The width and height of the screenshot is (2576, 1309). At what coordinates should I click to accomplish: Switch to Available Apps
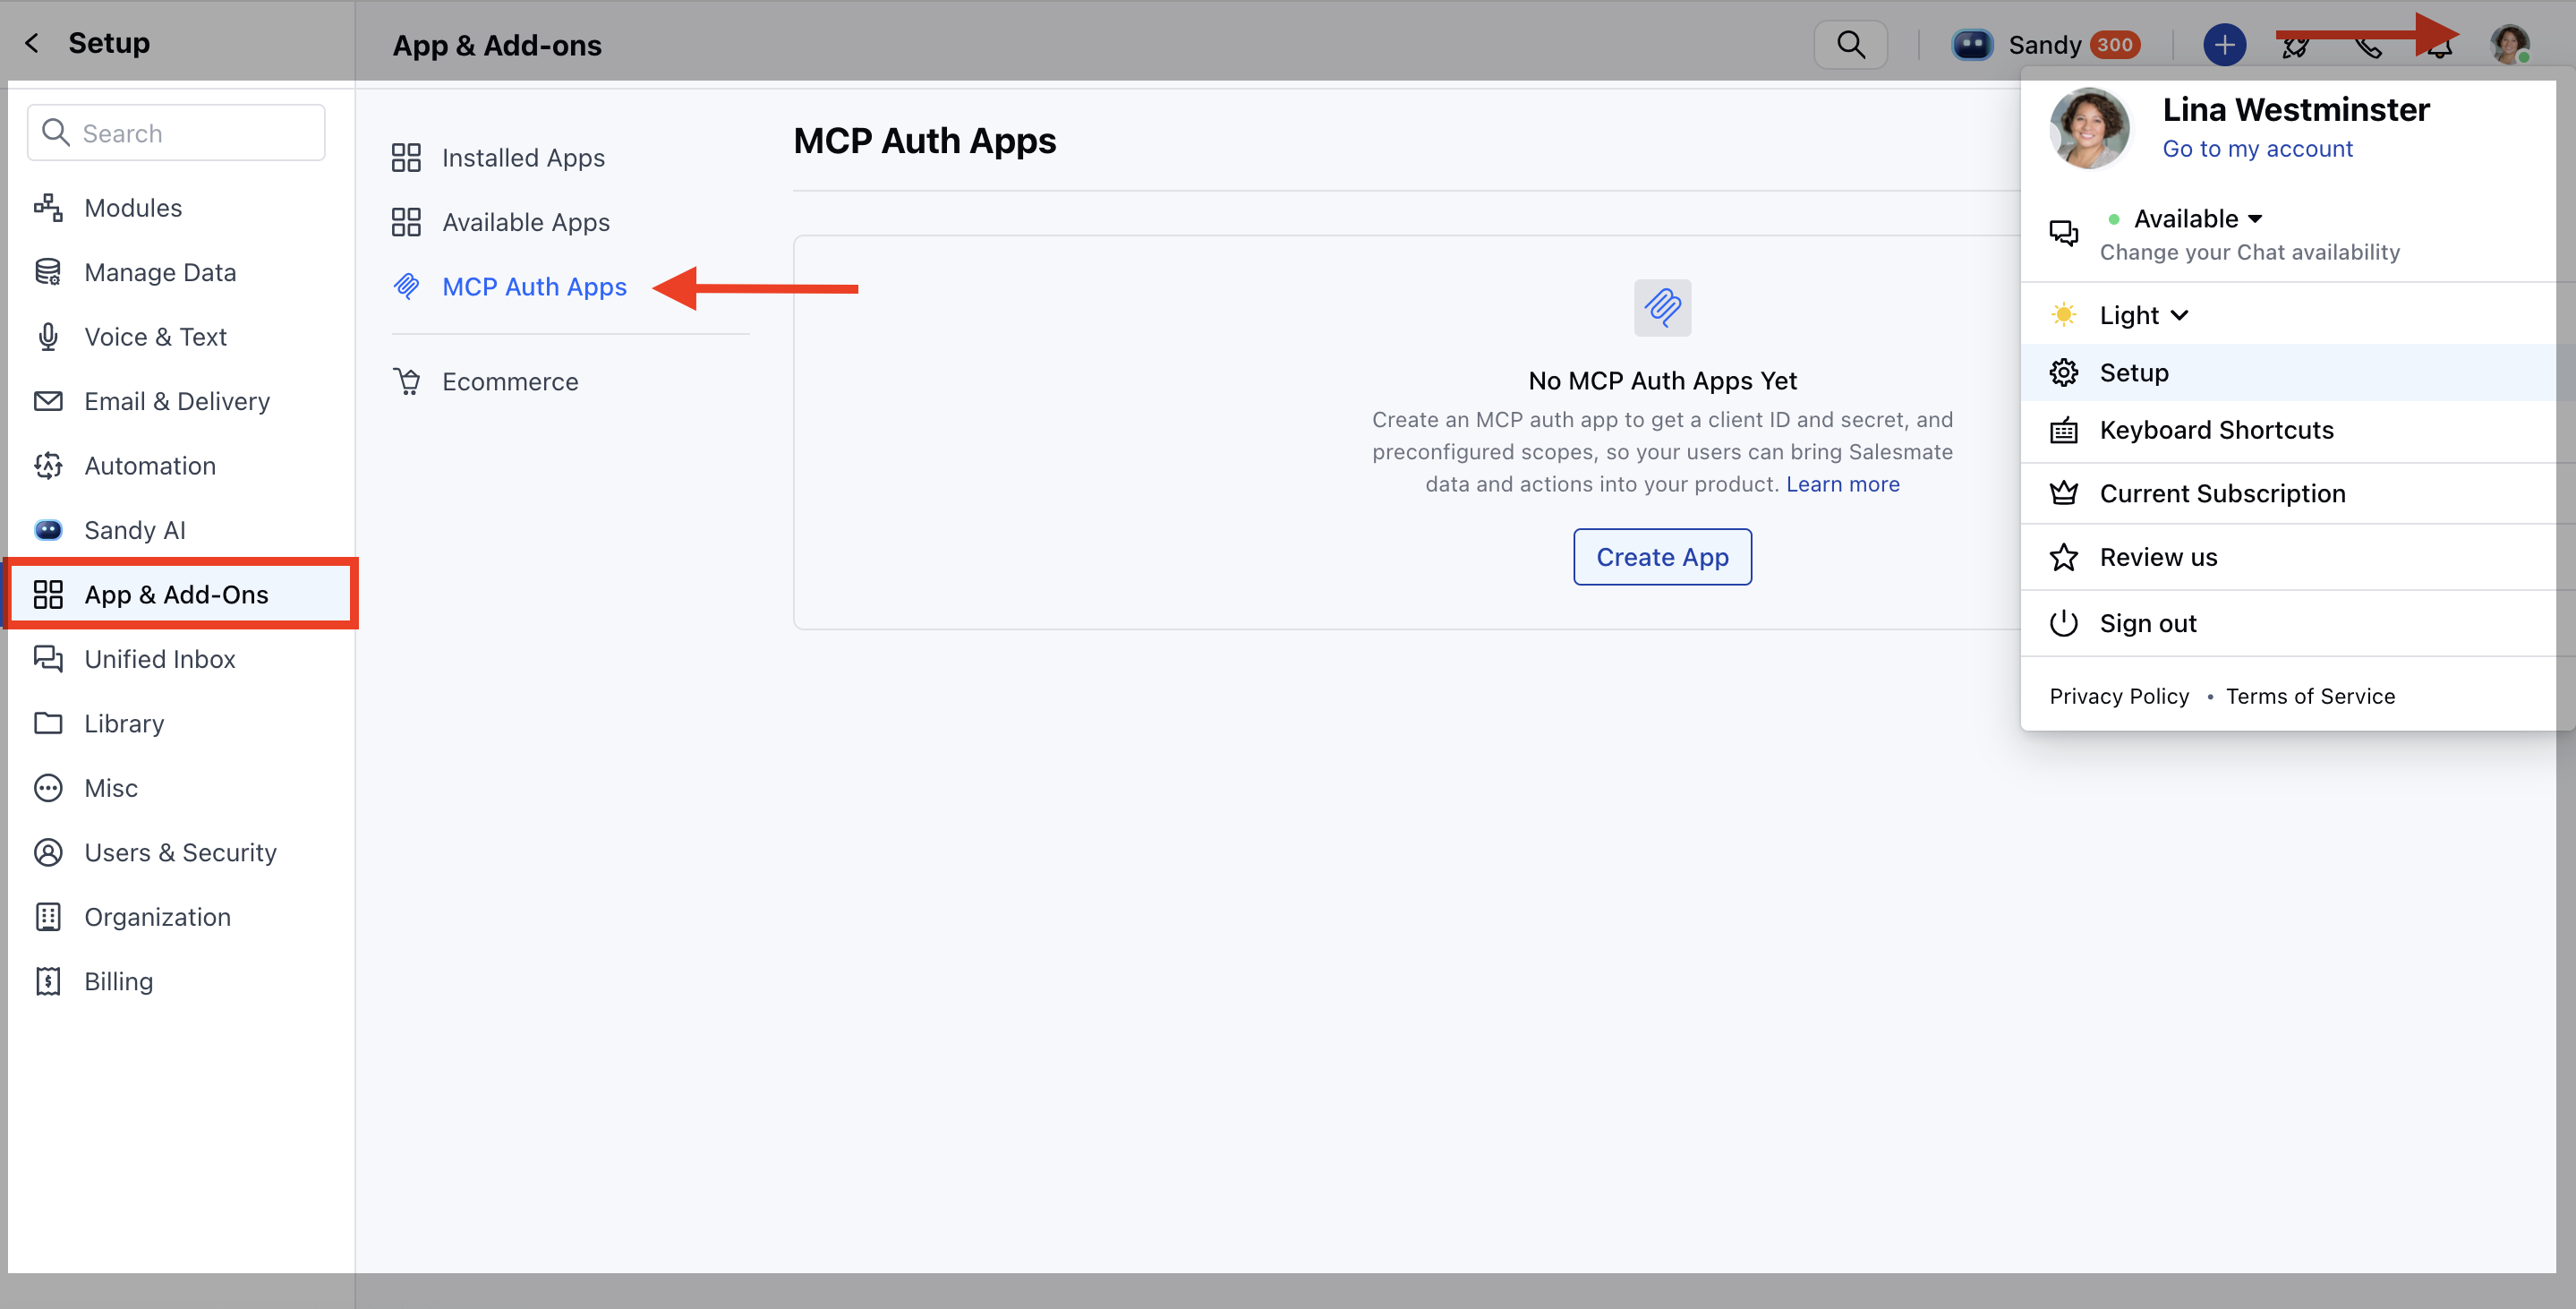(x=500, y=222)
